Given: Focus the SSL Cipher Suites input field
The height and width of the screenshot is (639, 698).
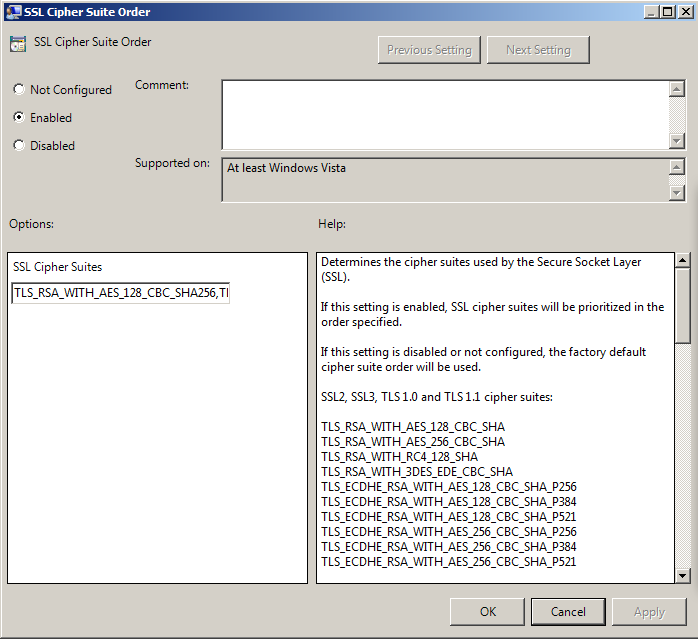Looking at the screenshot, I should point(120,293).
